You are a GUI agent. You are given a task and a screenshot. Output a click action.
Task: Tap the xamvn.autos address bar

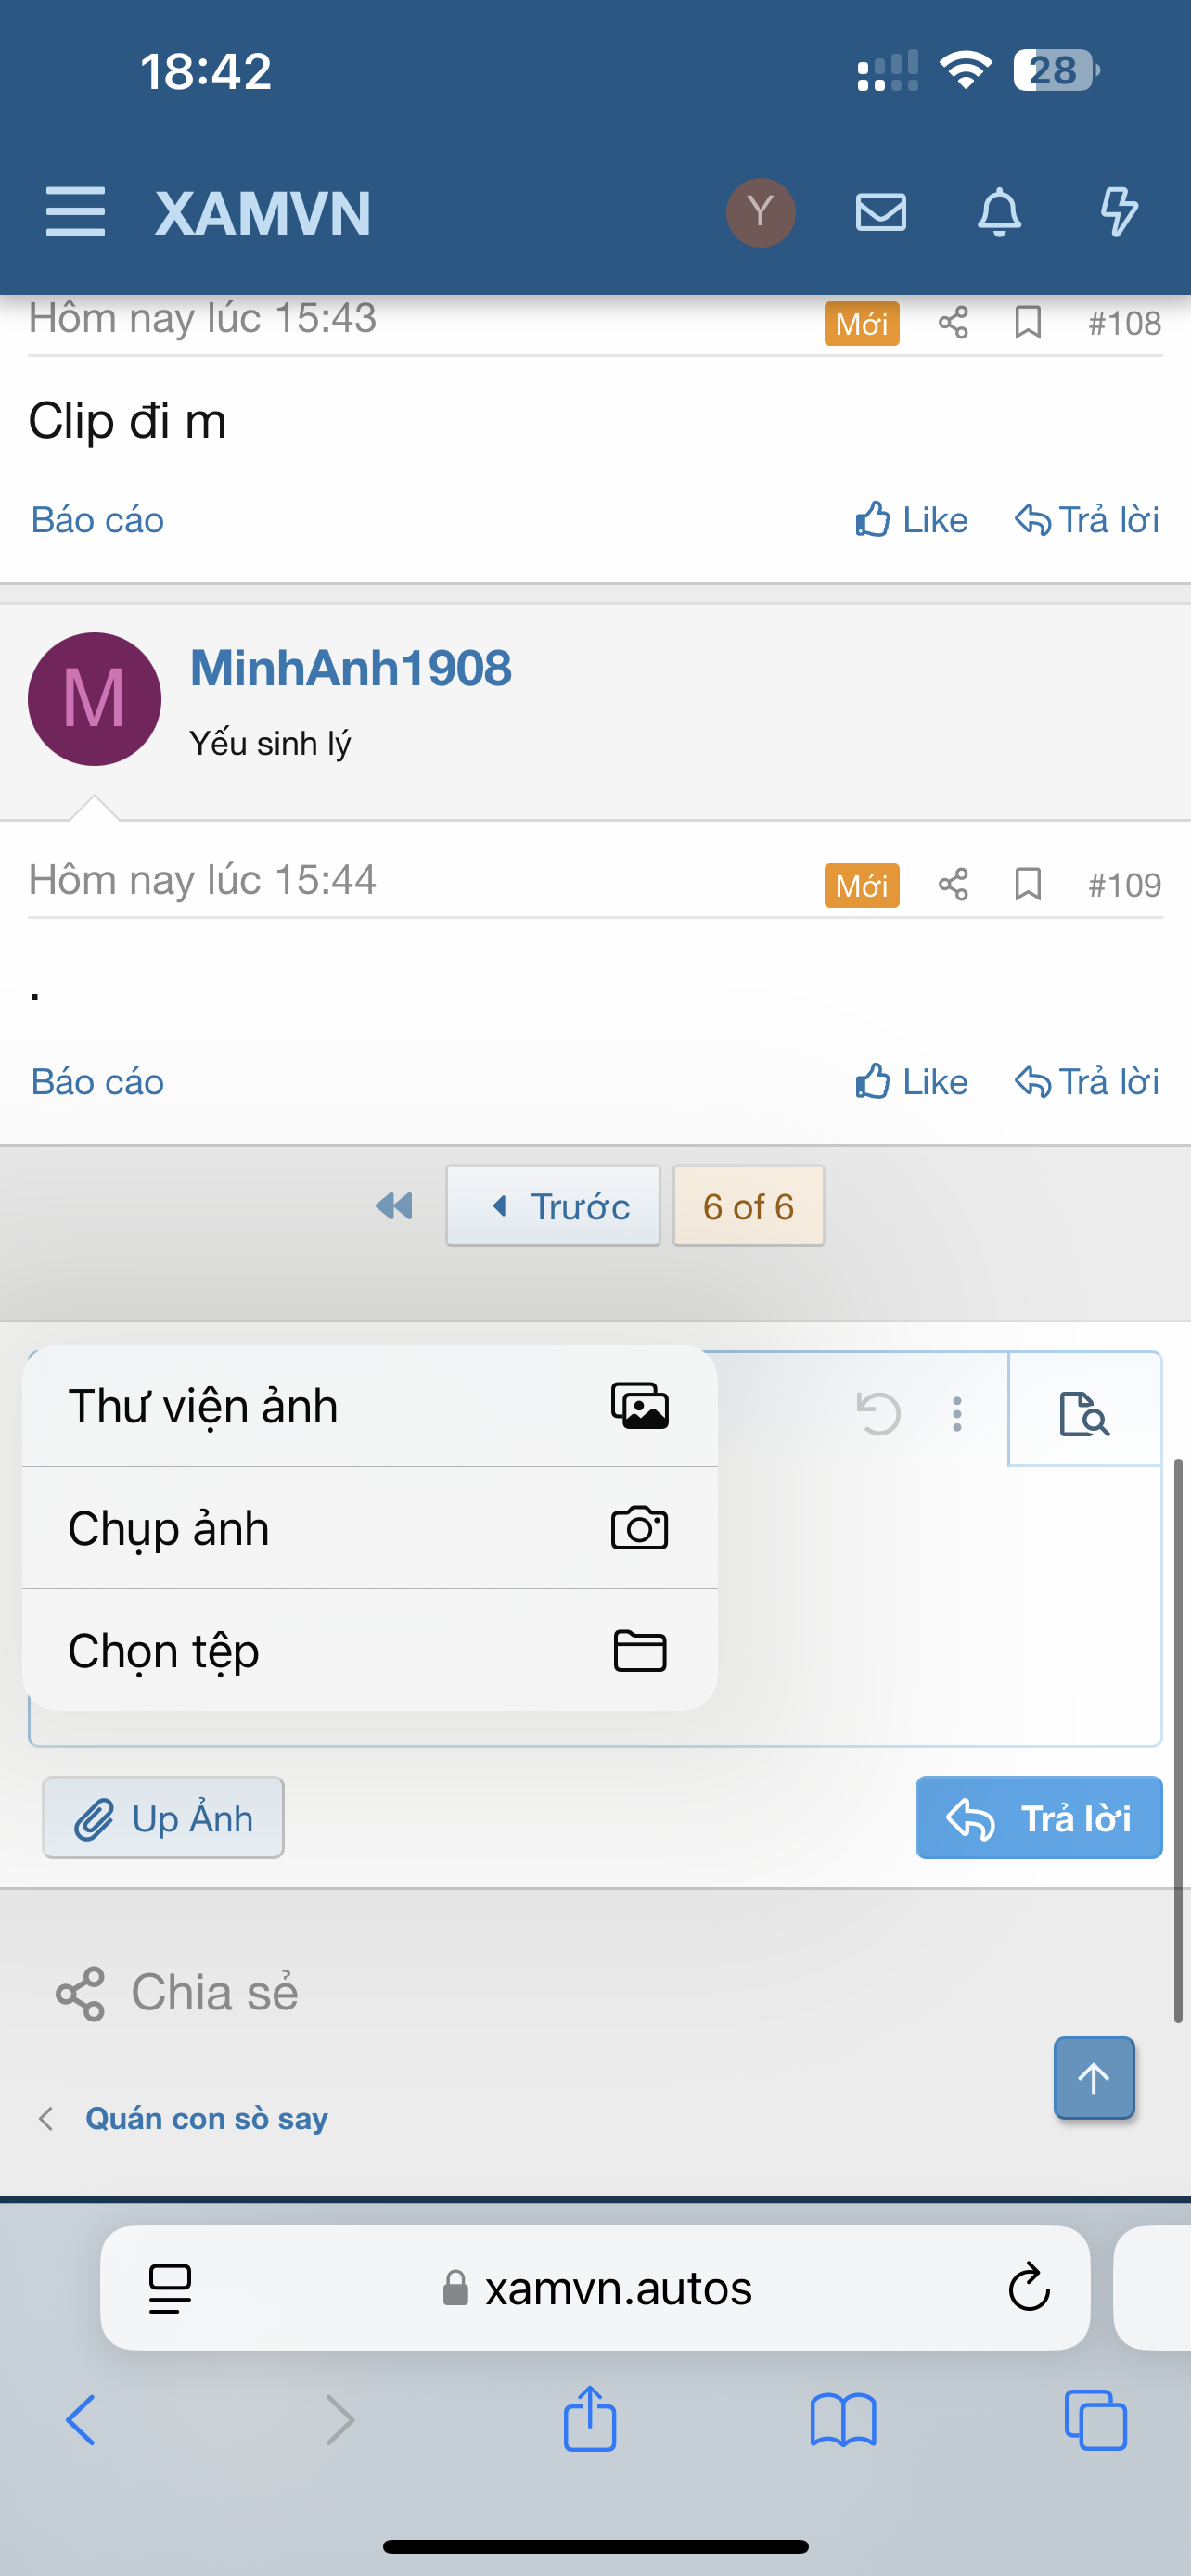618,2288
